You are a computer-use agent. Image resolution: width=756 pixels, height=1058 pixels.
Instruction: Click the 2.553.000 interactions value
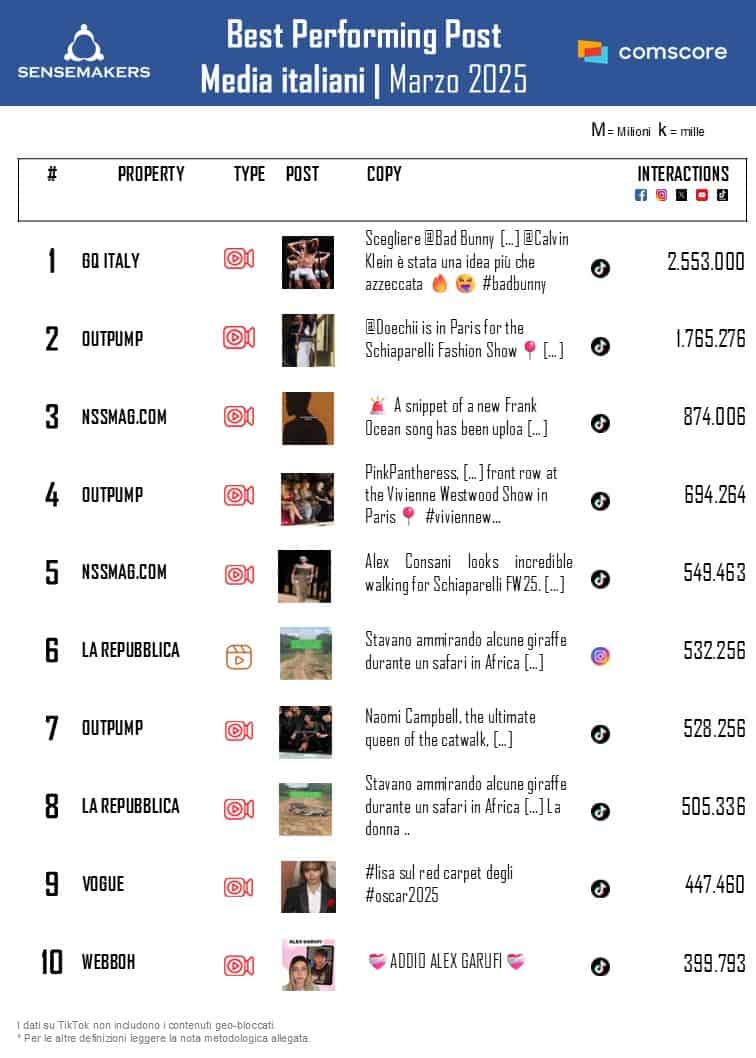(705, 261)
